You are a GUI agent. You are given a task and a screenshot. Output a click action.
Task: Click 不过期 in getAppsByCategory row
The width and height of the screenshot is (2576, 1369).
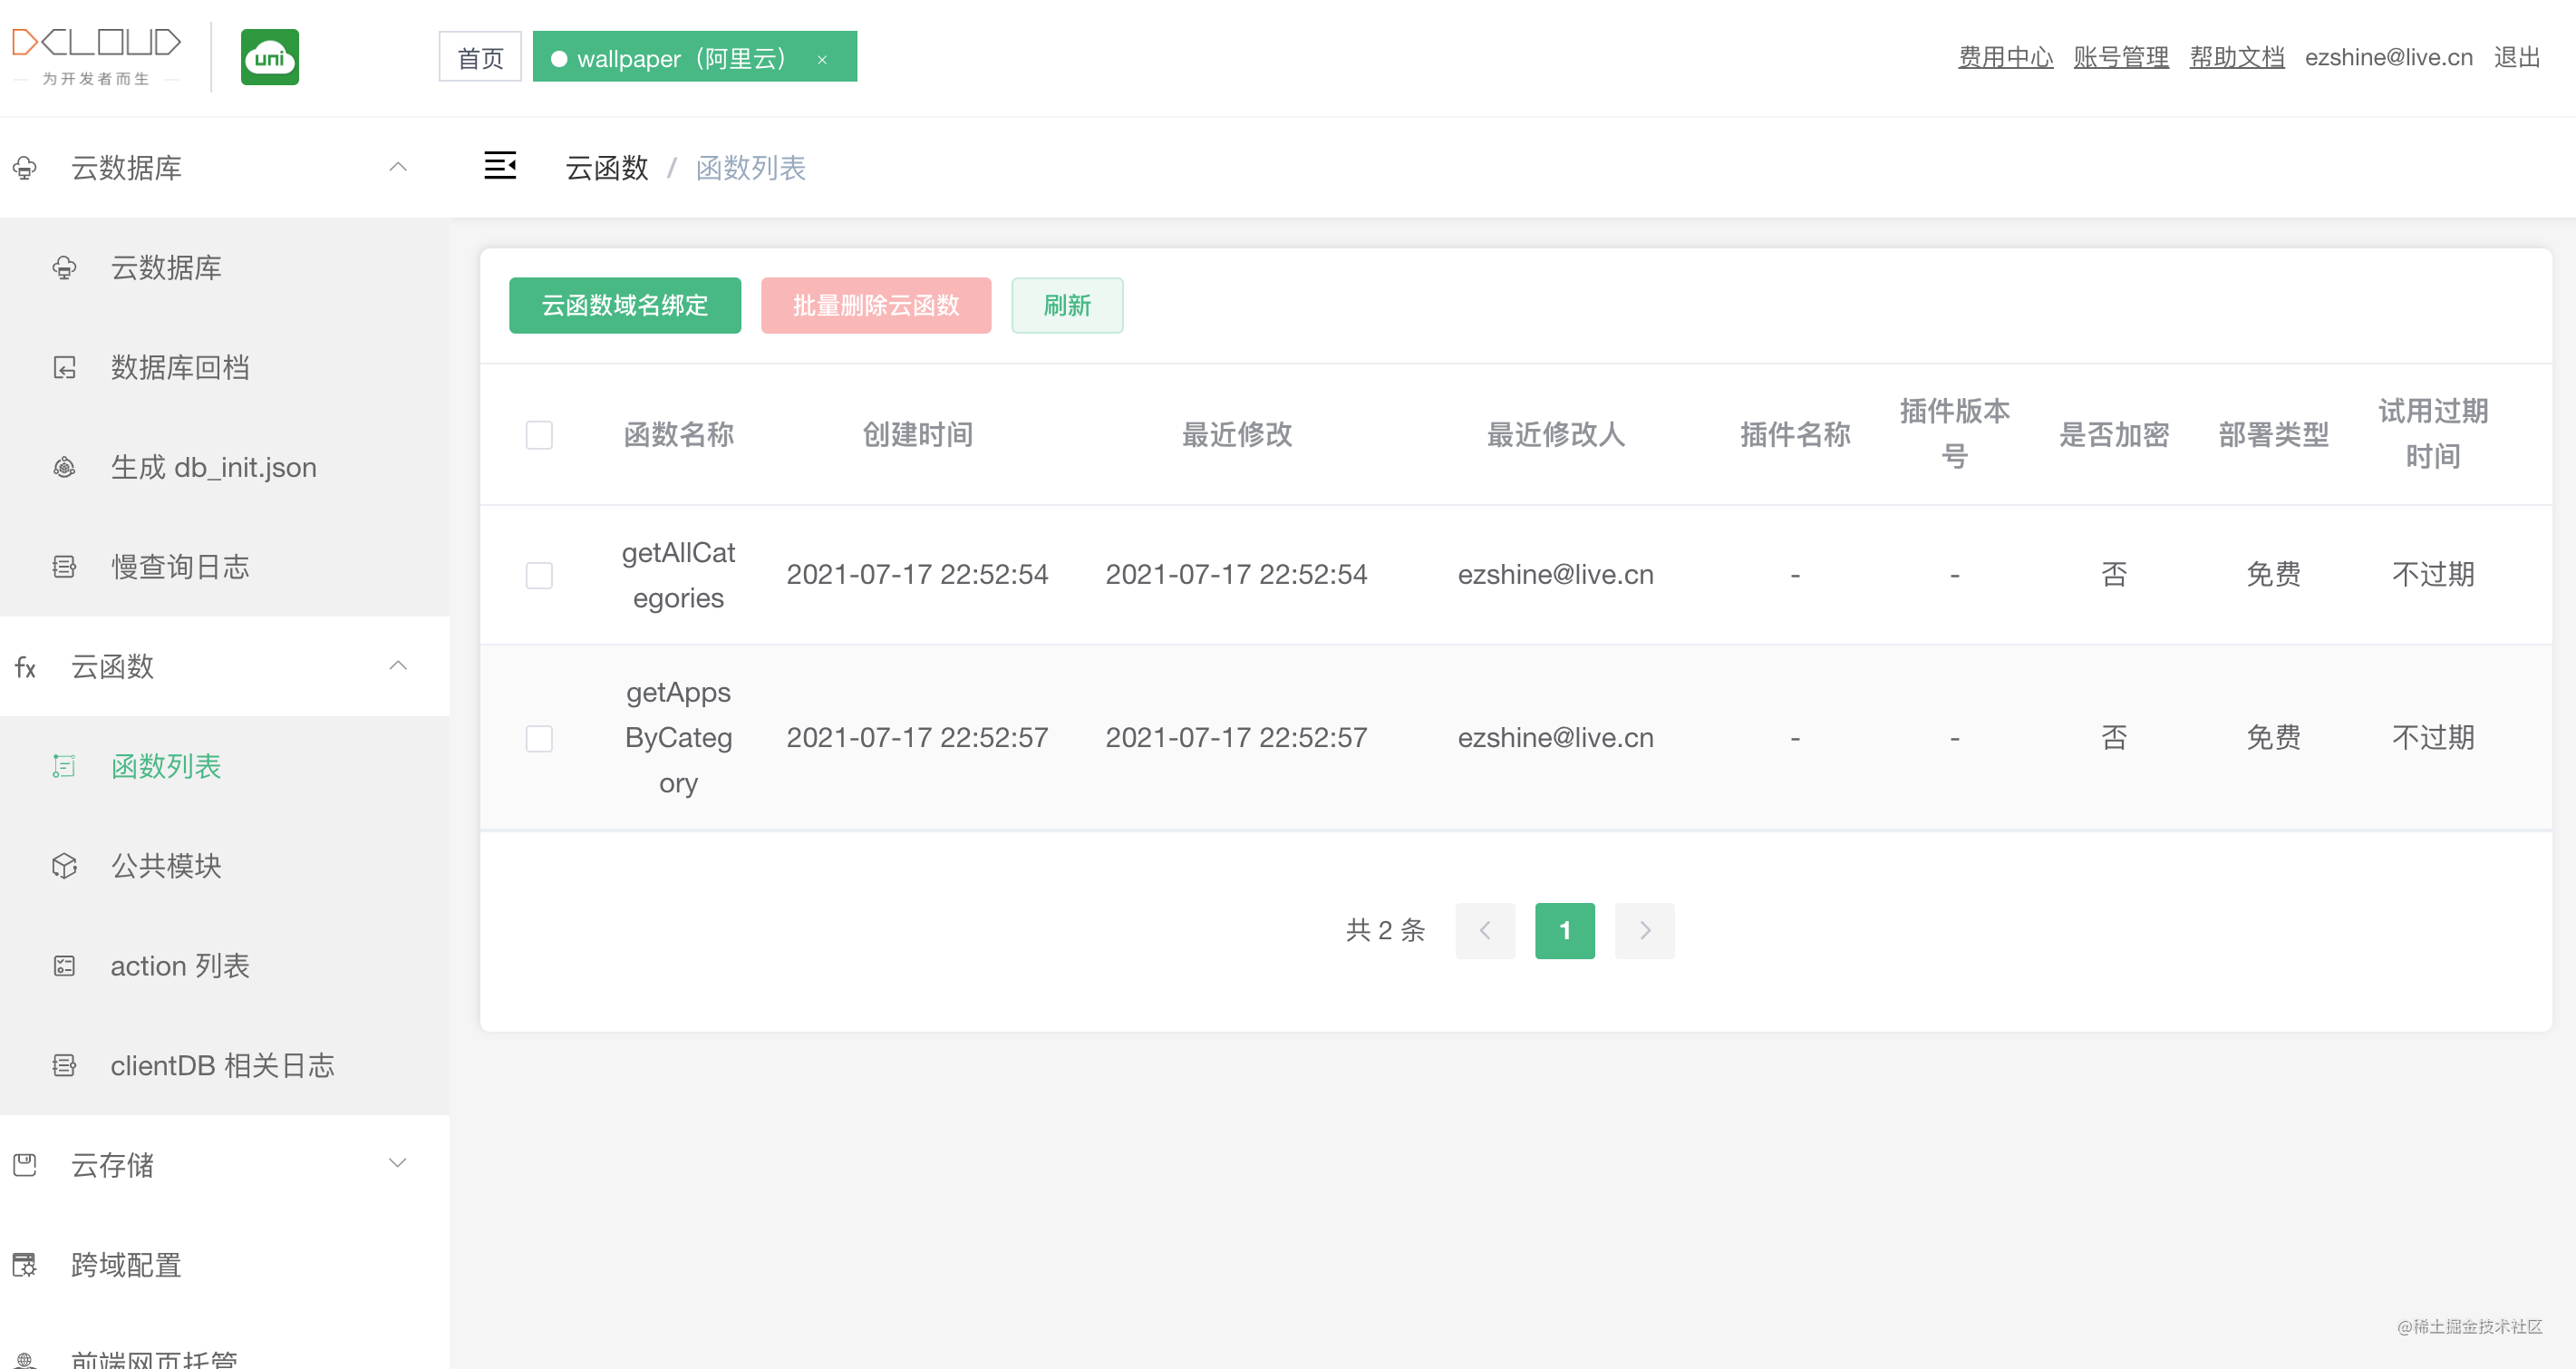(2433, 737)
